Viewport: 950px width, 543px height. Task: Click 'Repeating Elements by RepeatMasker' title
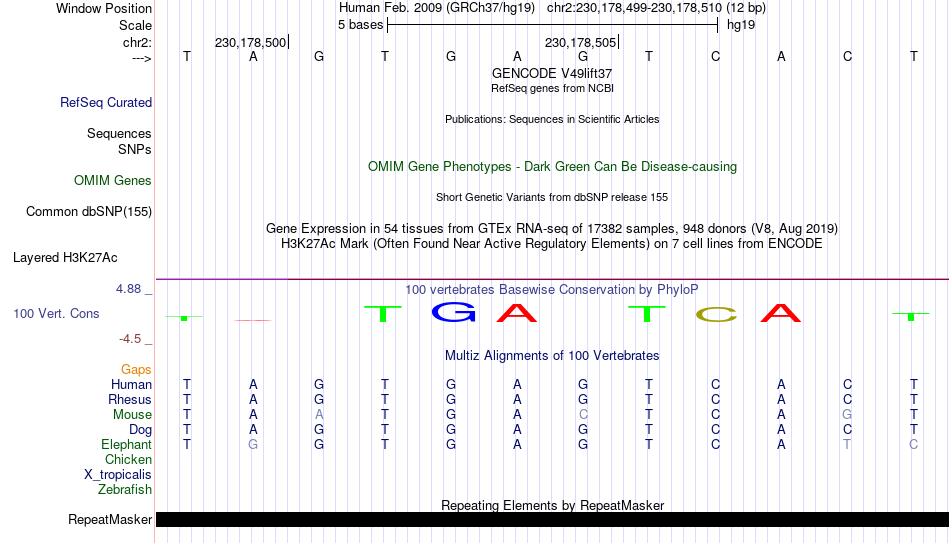pyautogui.click(x=552, y=505)
